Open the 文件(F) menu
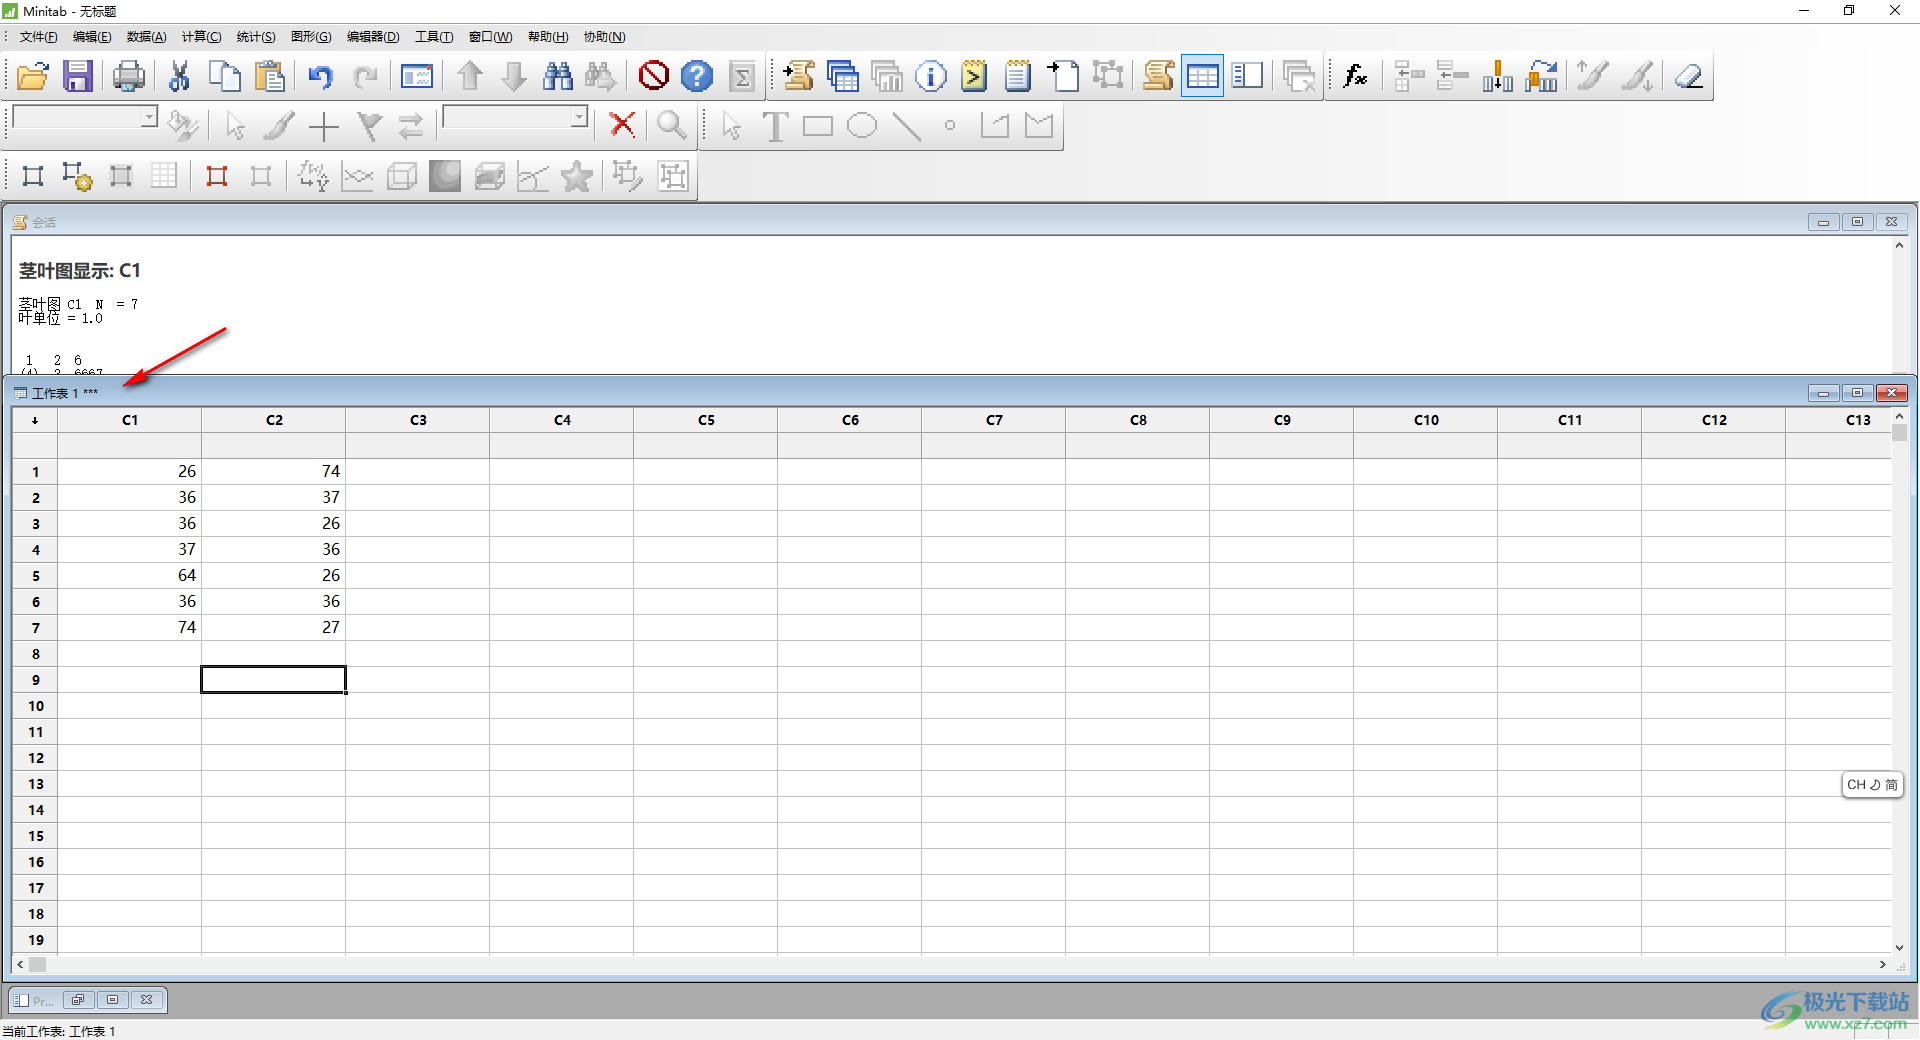Image resolution: width=1920 pixels, height=1040 pixels. coord(38,37)
